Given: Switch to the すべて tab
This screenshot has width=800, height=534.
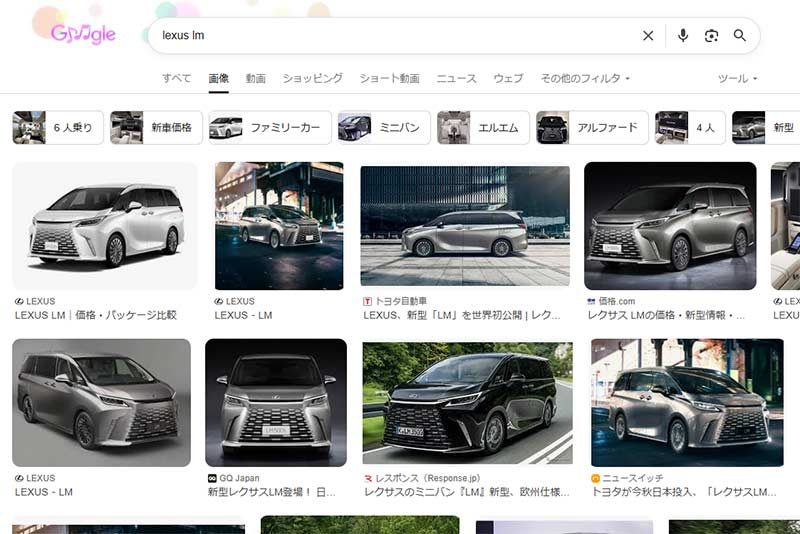Looking at the screenshot, I should [x=177, y=78].
